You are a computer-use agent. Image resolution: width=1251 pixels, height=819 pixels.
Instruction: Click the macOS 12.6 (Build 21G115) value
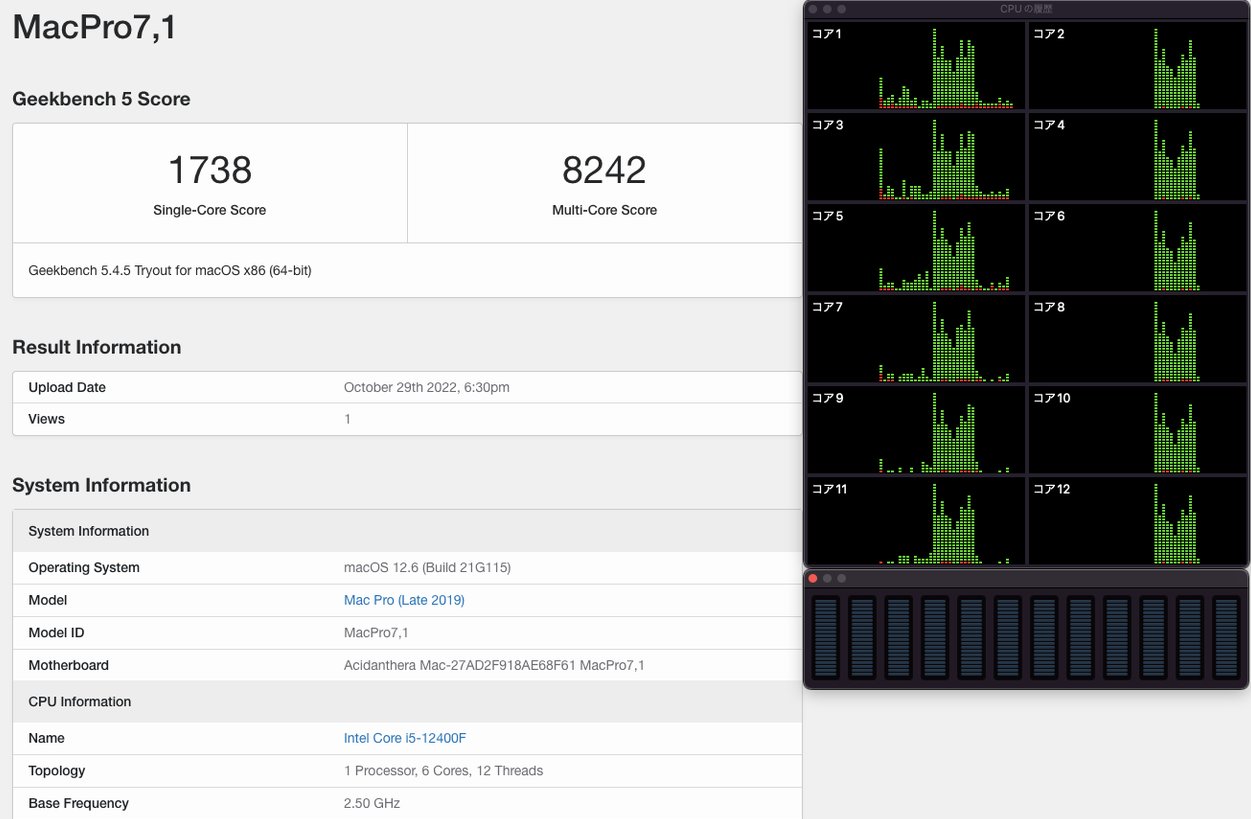(427, 567)
